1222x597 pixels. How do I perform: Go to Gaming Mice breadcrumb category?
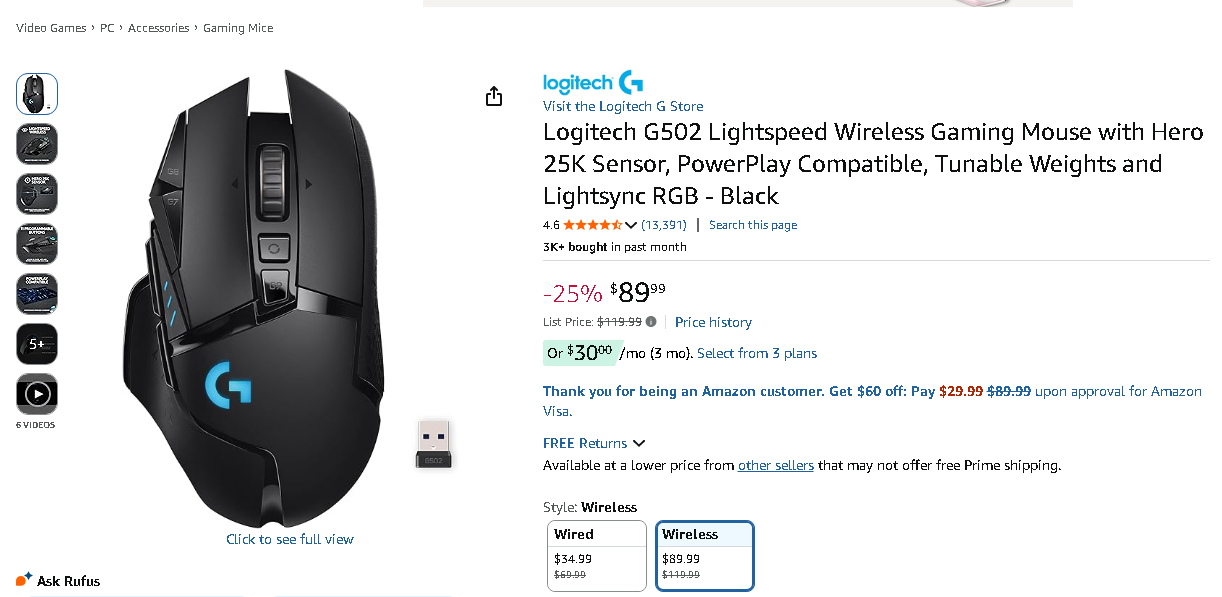click(x=238, y=28)
